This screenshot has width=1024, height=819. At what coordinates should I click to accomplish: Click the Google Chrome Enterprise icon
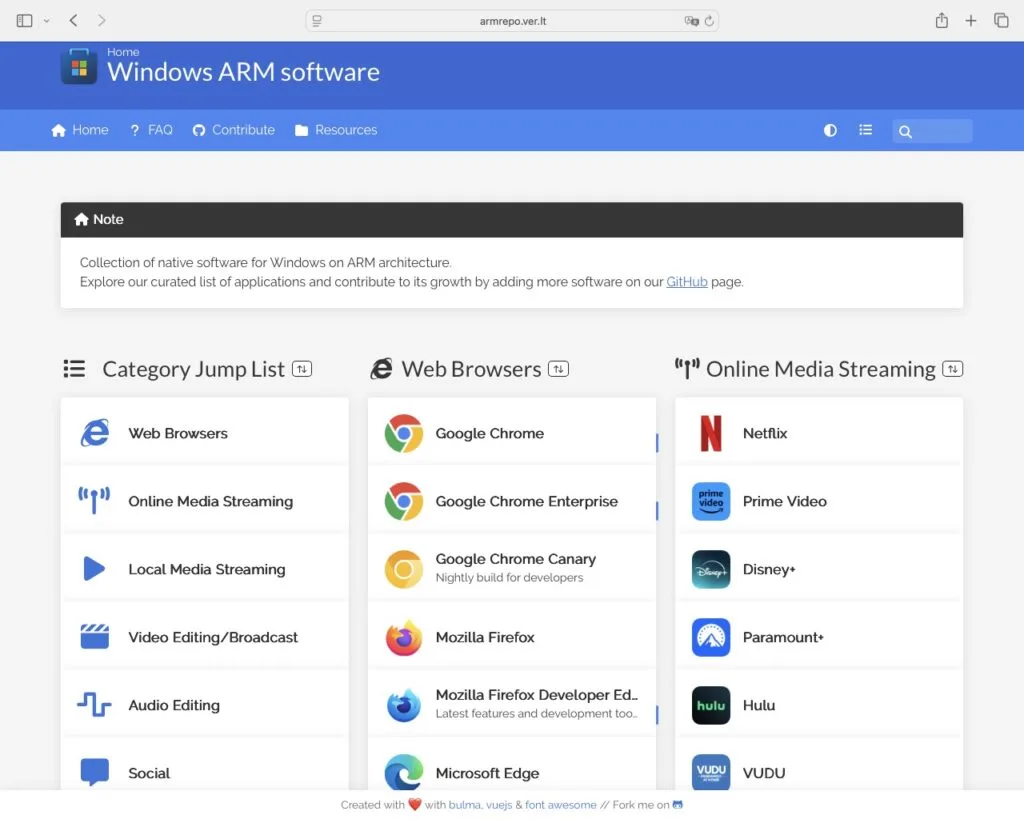(x=404, y=501)
